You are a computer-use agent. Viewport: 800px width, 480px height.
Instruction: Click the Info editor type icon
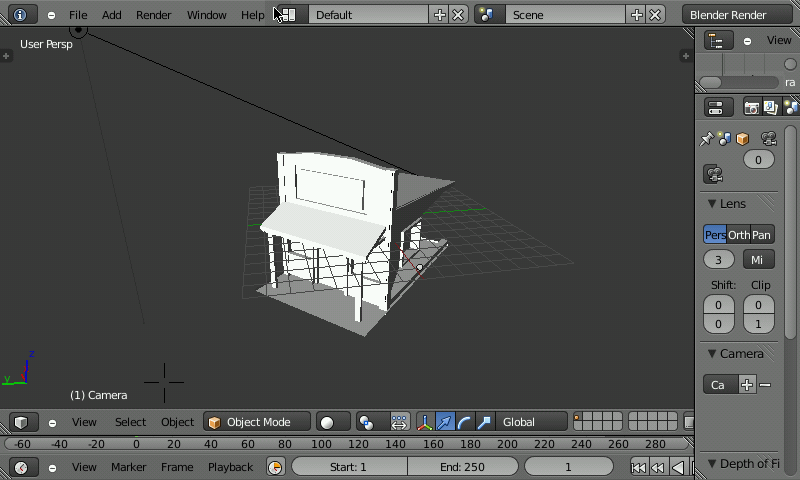point(21,15)
